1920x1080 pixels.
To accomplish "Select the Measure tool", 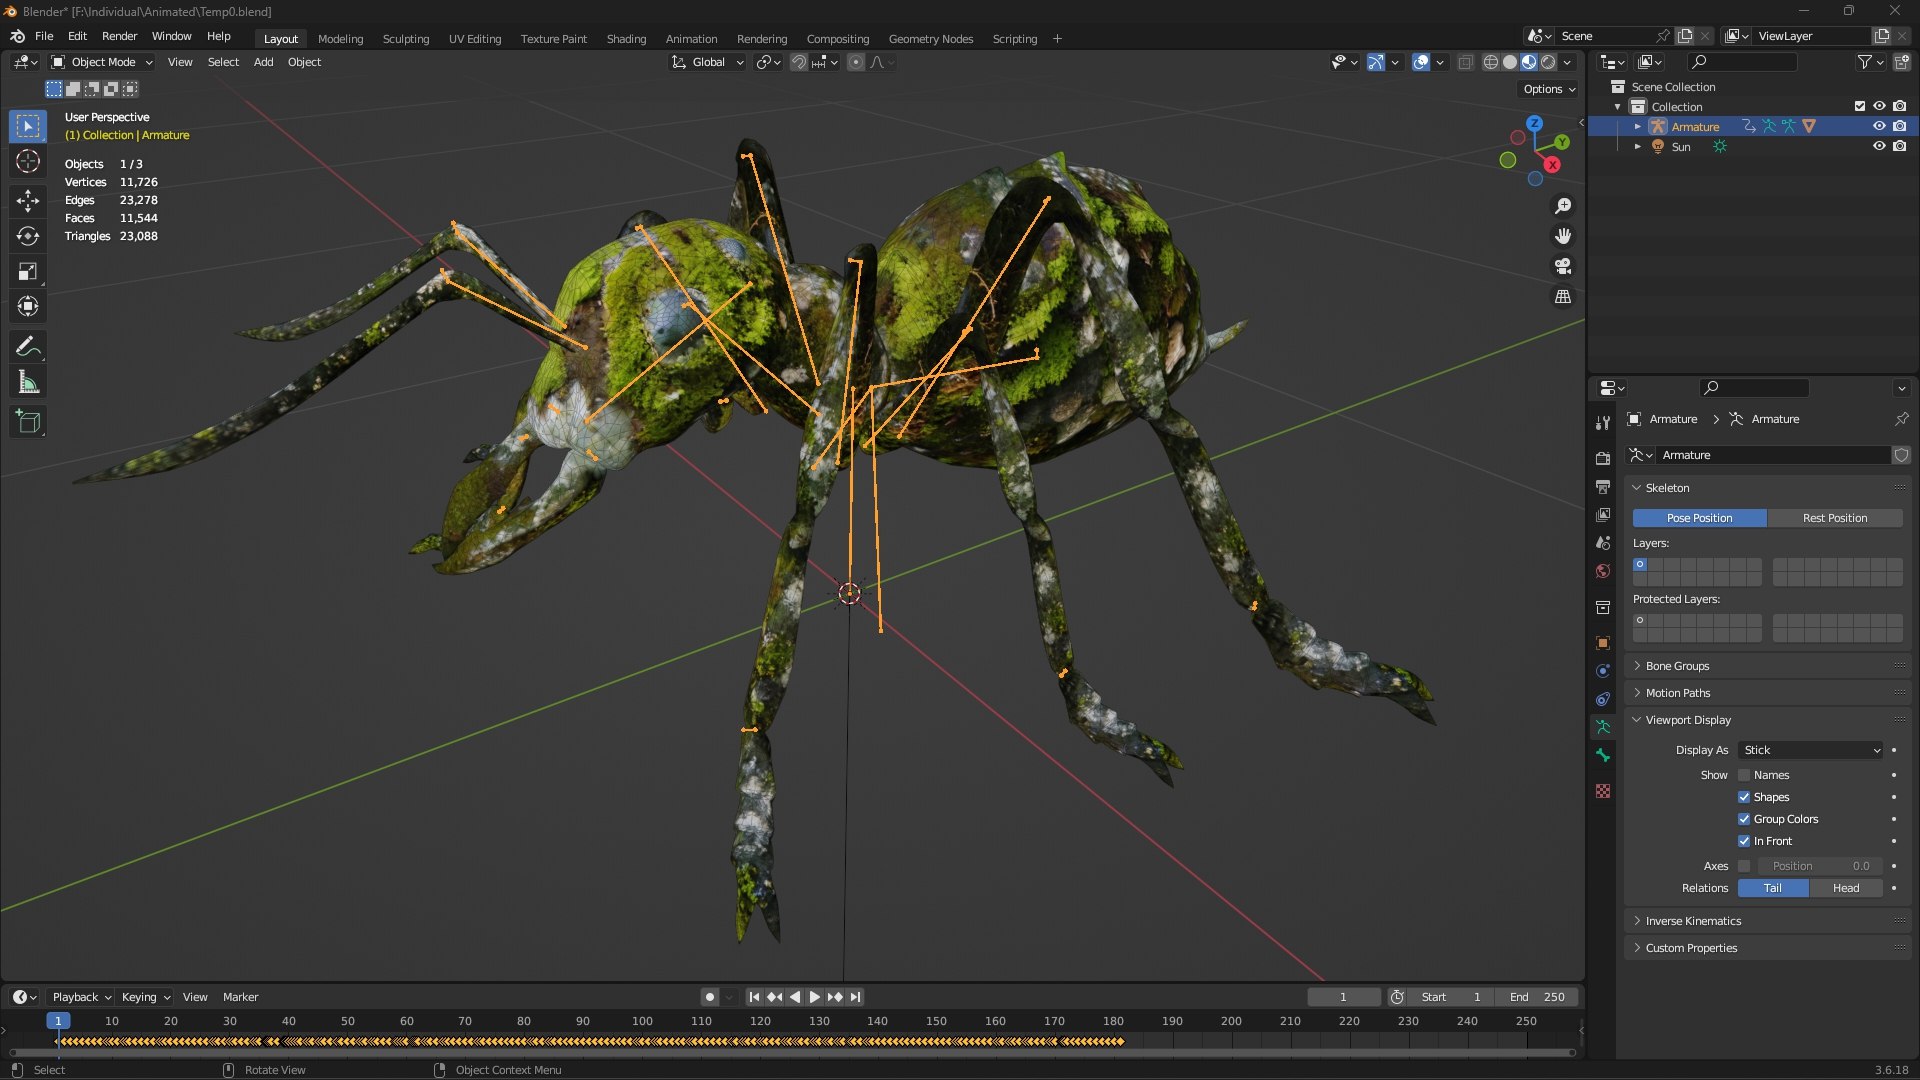I will [28, 383].
